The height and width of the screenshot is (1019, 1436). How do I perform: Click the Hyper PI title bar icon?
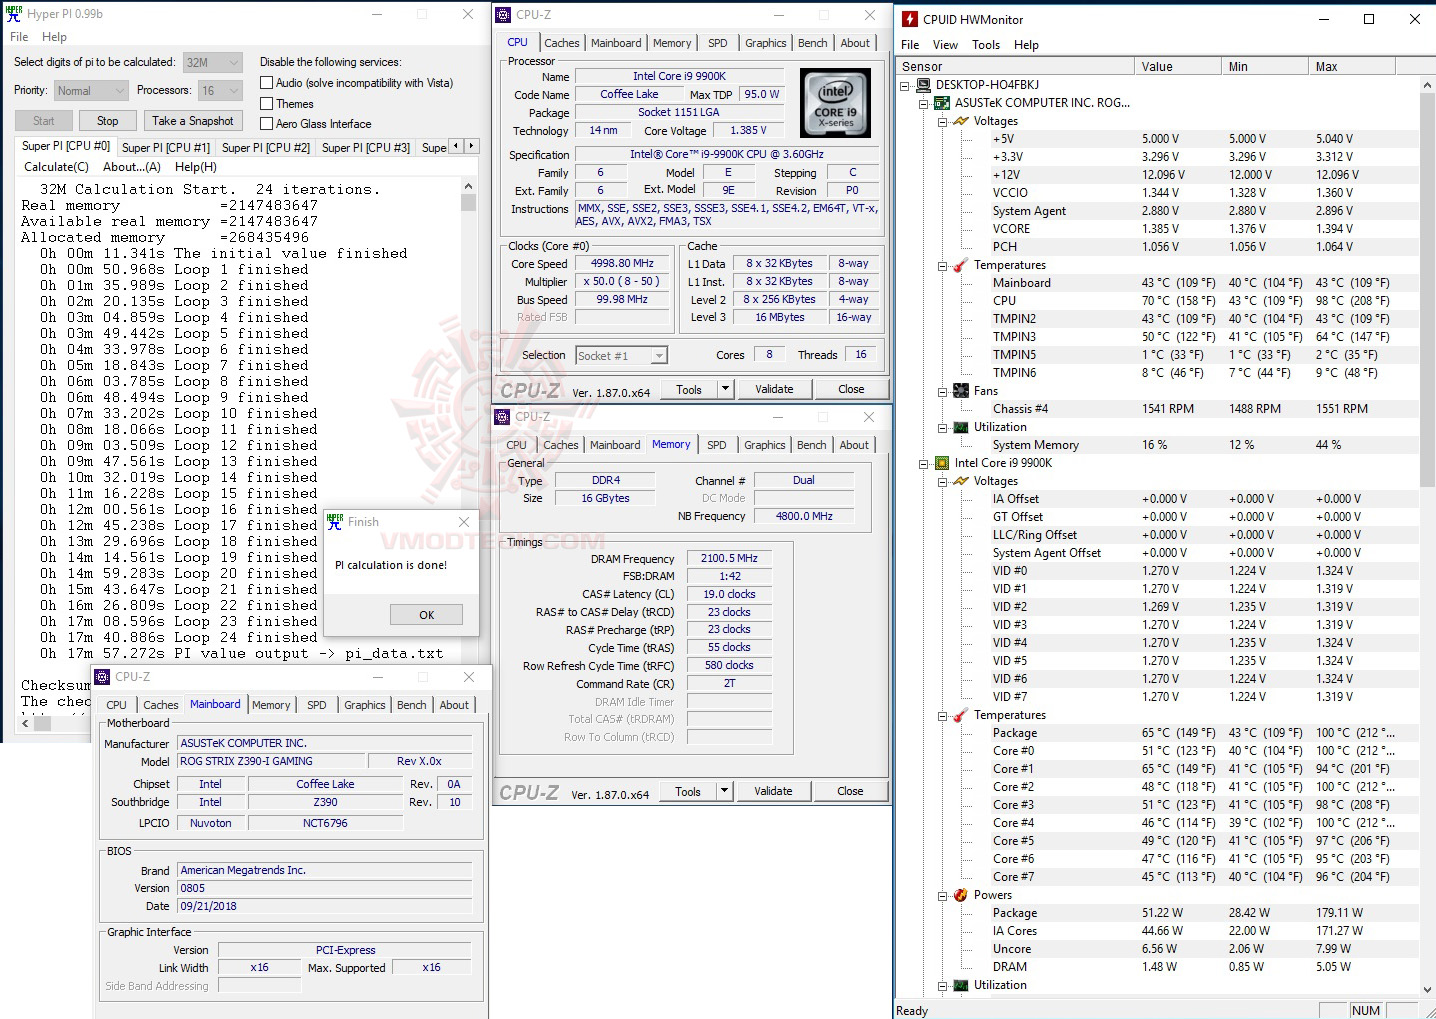13,14
